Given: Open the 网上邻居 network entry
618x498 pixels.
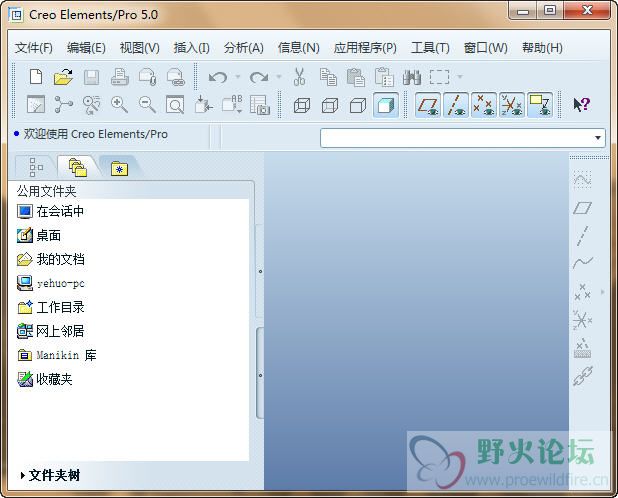Looking at the screenshot, I should [x=51, y=331].
